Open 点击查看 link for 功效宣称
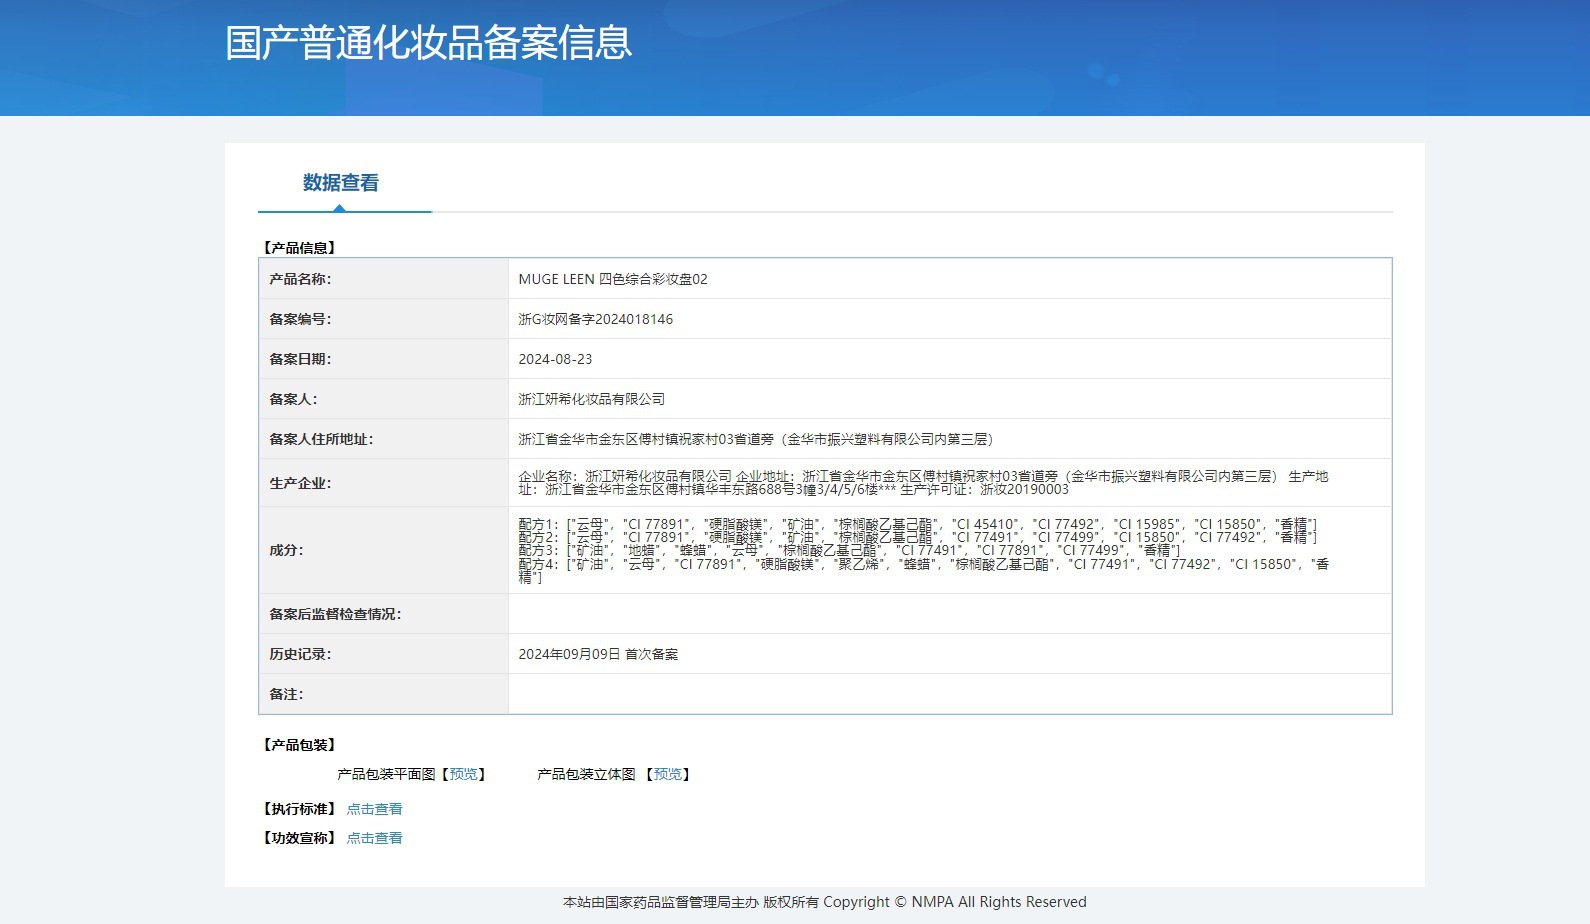Screen dimensions: 1590x924 pyautogui.click(x=375, y=838)
